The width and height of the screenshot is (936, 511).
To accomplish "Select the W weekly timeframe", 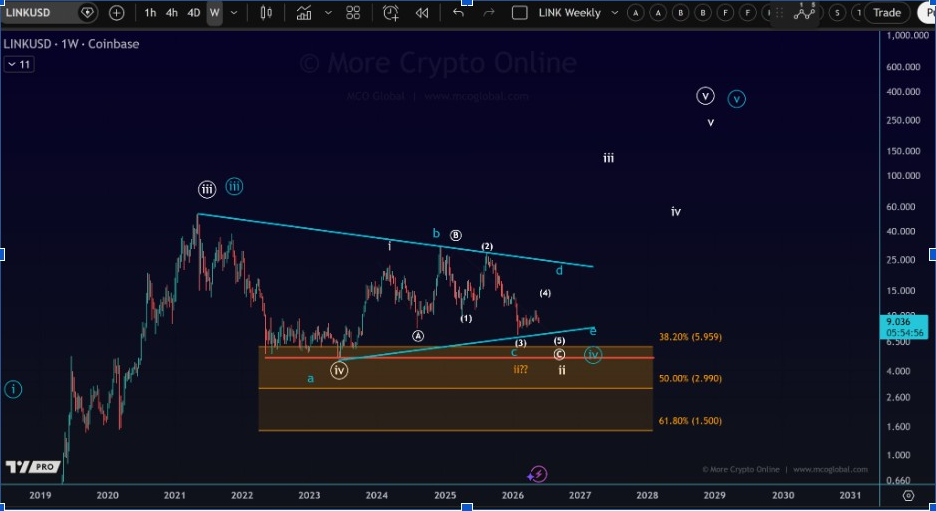I will [x=214, y=13].
